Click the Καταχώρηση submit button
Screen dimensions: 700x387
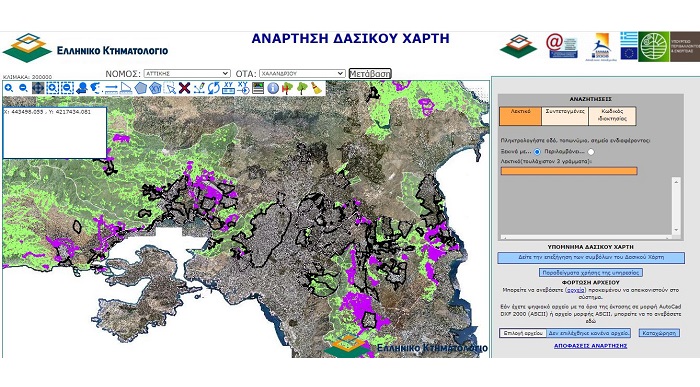pos(659,333)
